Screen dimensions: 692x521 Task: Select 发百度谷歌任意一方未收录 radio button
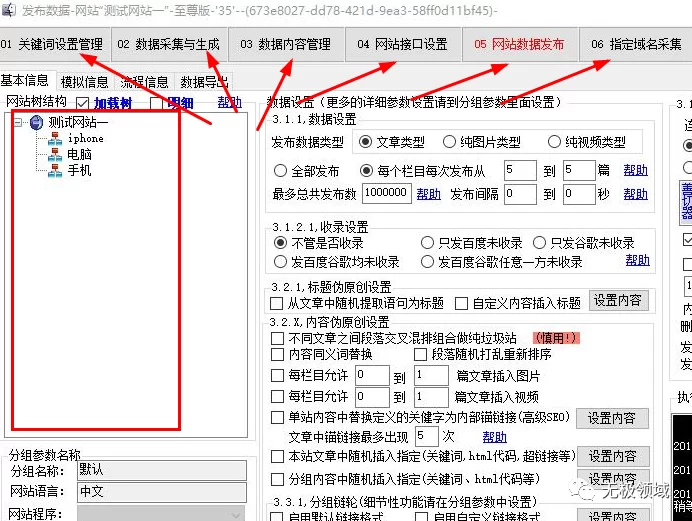427,262
